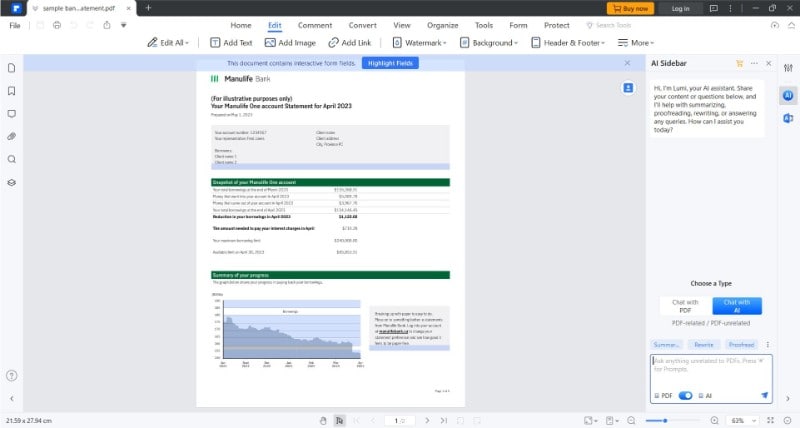Click the cart icon in AI Sidebar header

[739, 63]
